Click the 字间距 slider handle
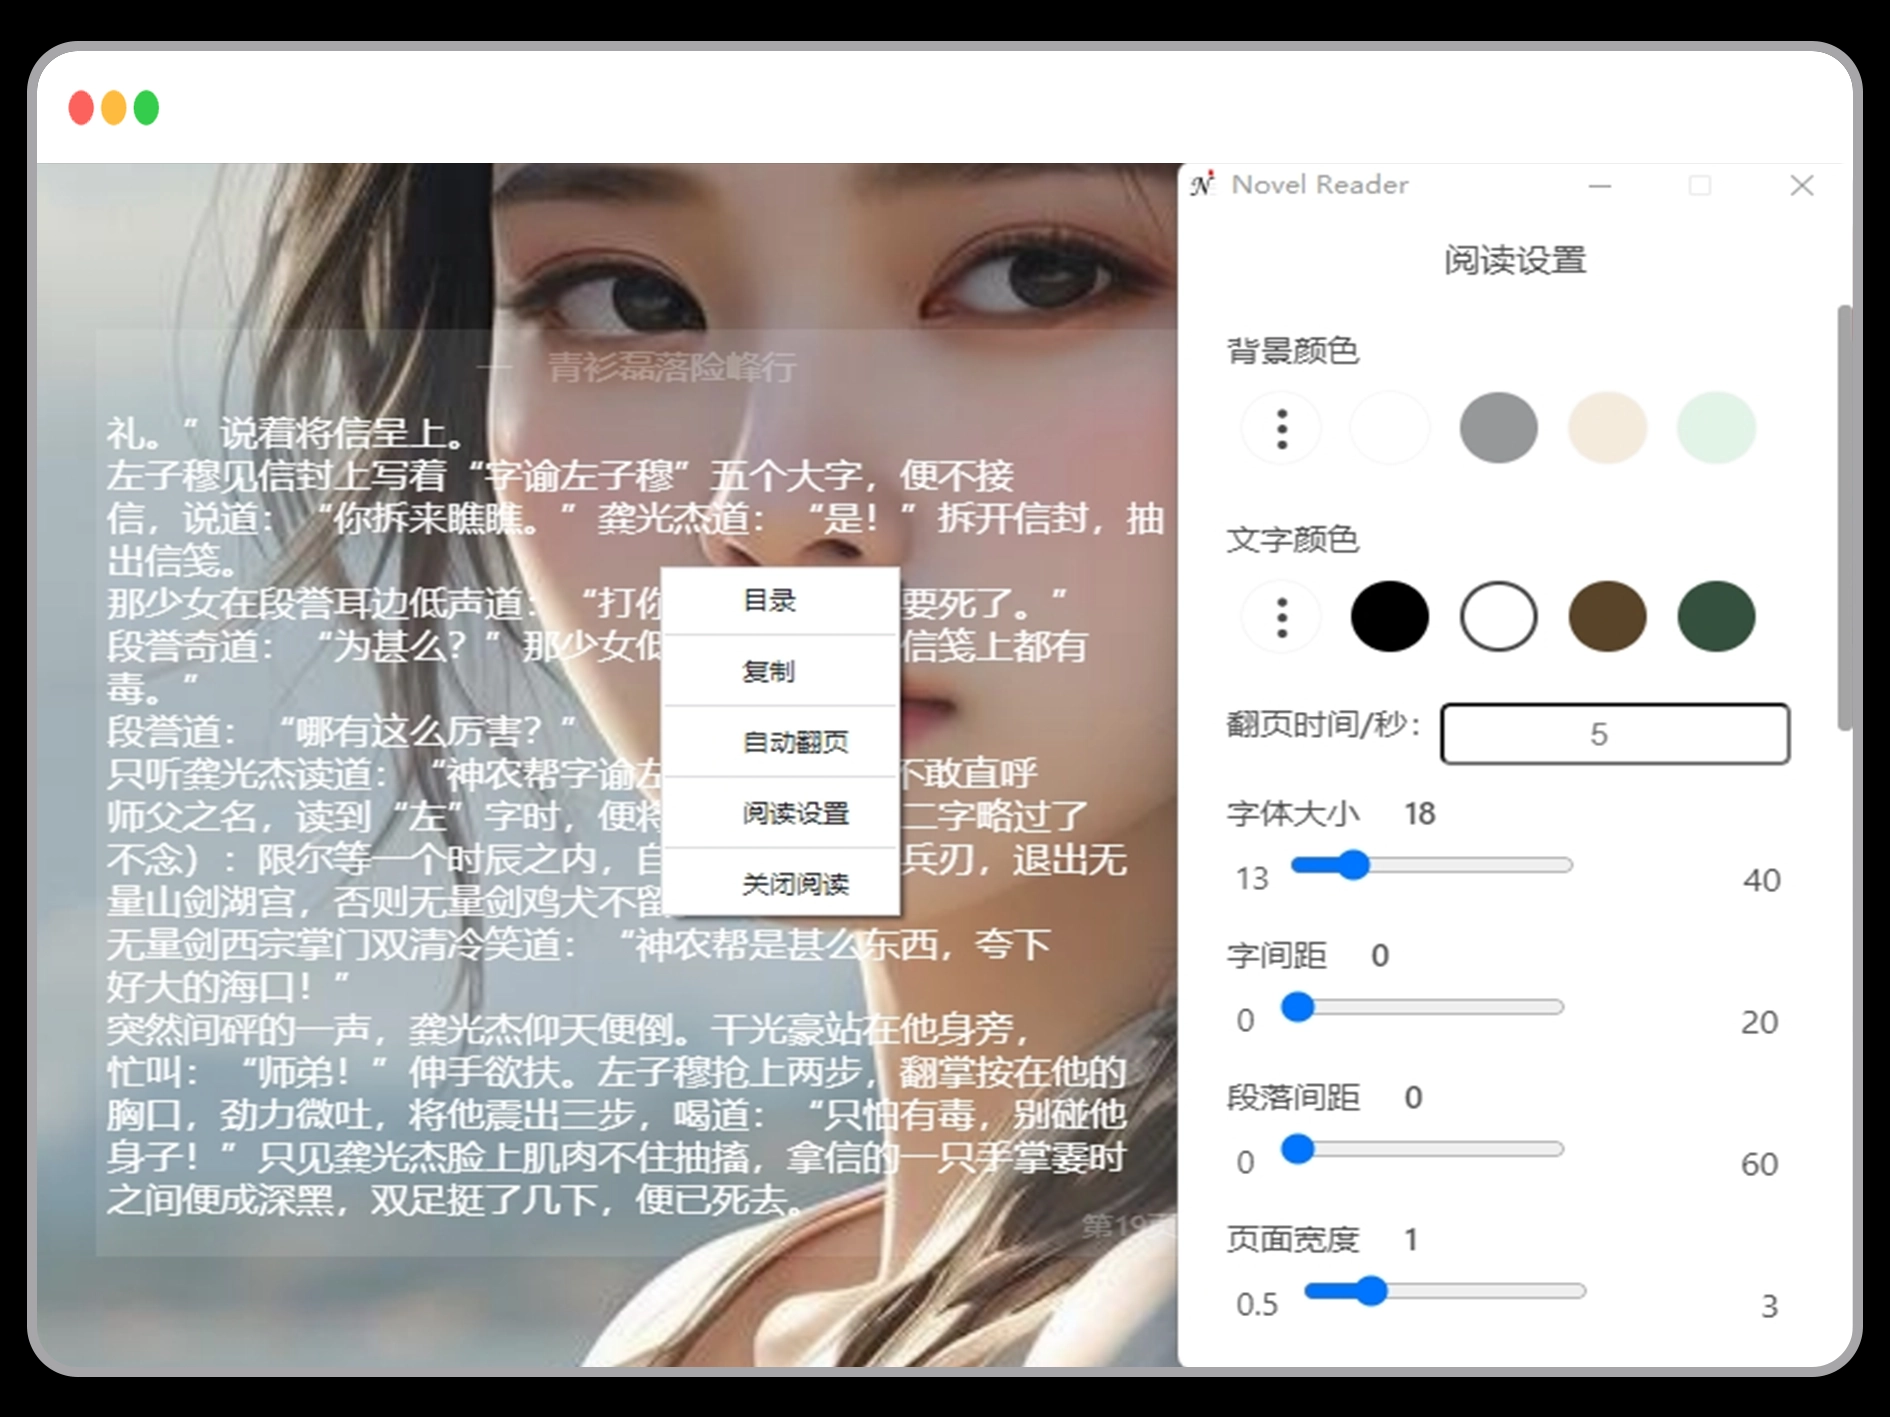Viewport: 1890px width, 1417px height. (x=1297, y=1007)
